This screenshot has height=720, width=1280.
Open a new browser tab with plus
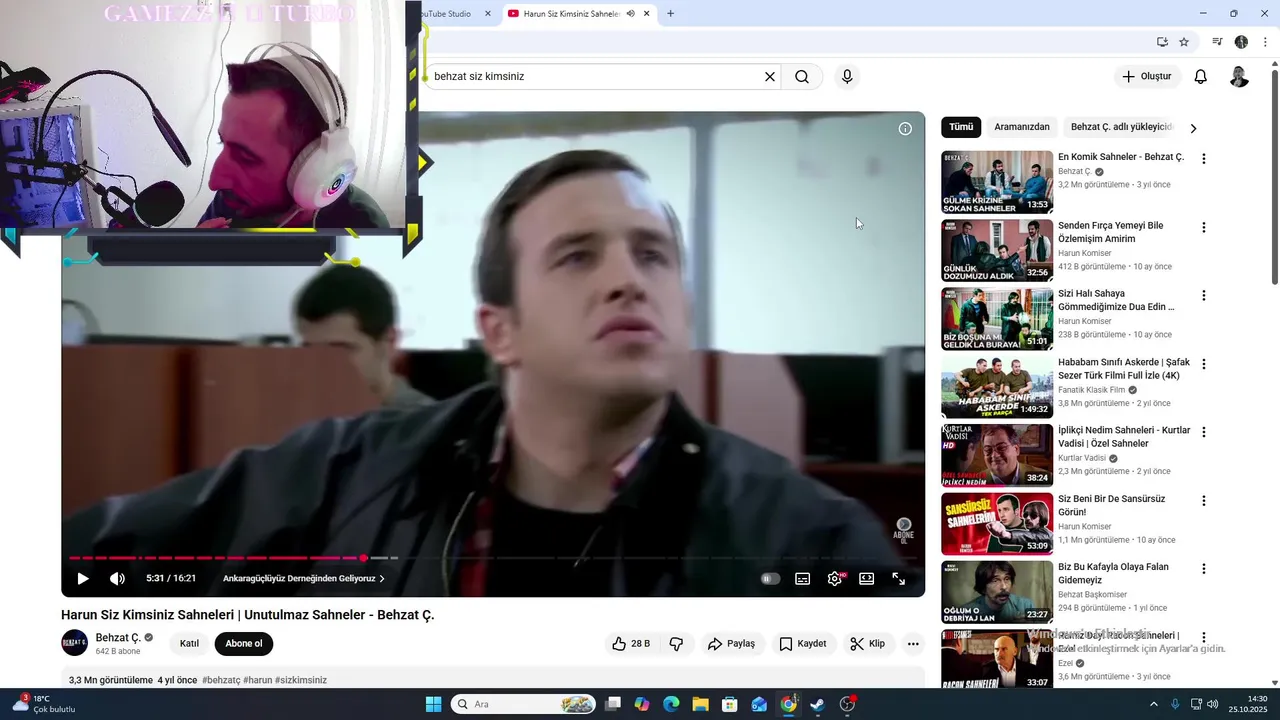click(670, 14)
